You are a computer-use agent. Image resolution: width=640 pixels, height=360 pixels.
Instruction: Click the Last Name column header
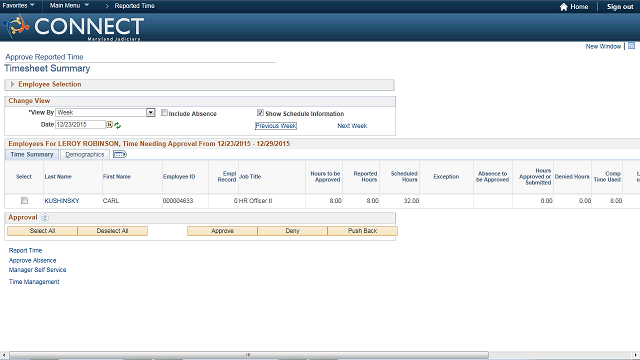tap(58, 177)
